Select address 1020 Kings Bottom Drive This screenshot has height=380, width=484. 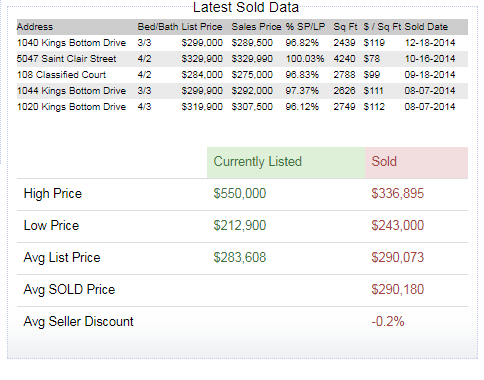pyautogui.click(x=71, y=107)
